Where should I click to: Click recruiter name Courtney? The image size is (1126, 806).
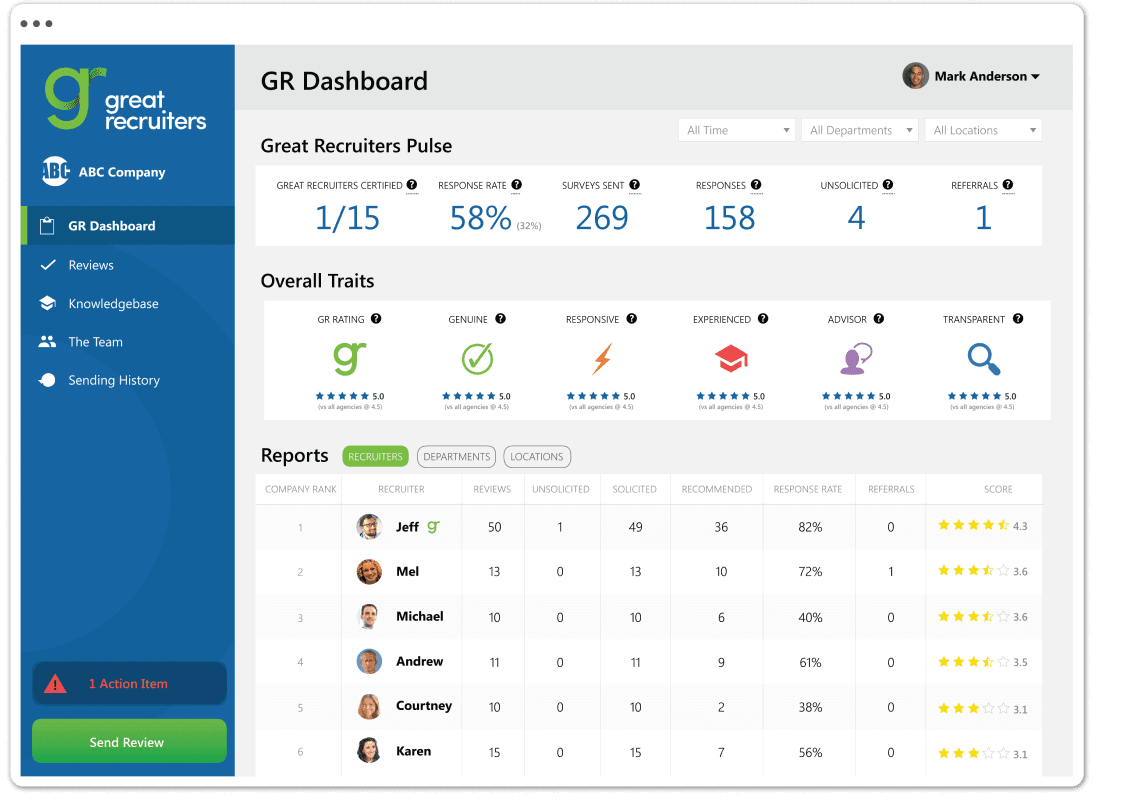(424, 706)
